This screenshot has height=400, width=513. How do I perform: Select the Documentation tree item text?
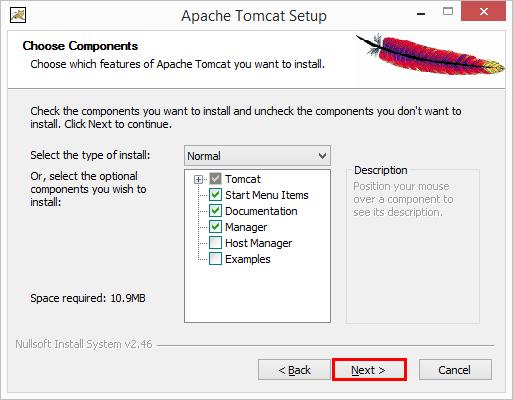pyautogui.click(x=261, y=211)
